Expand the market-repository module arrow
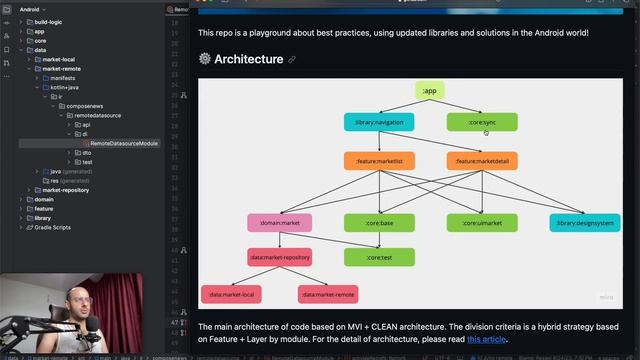The image size is (640, 360). pyautogui.click(x=29, y=190)
